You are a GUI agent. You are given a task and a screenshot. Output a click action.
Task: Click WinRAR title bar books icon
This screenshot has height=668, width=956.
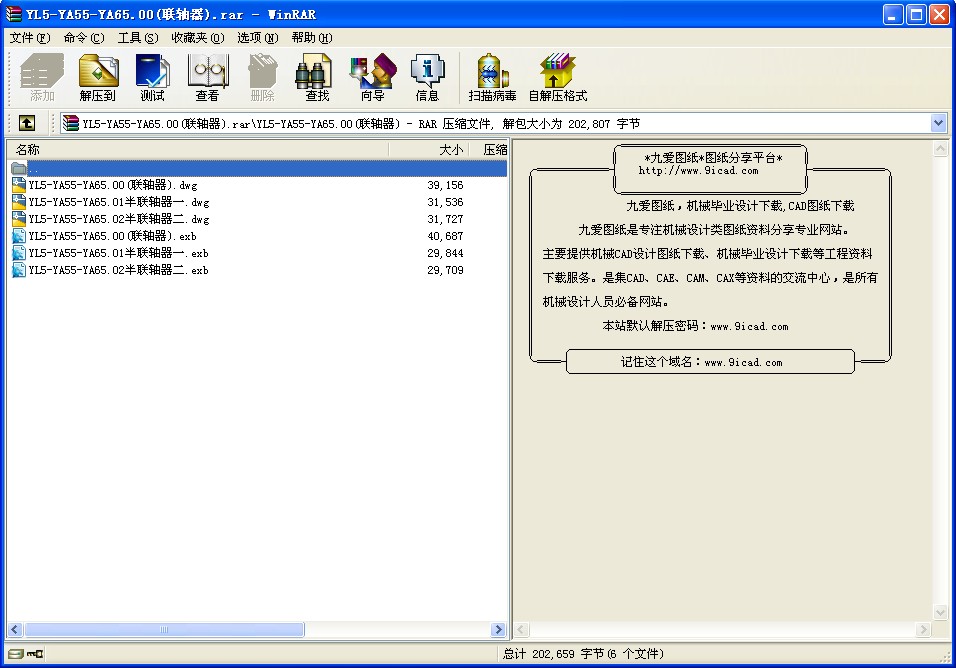click(x=13, y=14)
